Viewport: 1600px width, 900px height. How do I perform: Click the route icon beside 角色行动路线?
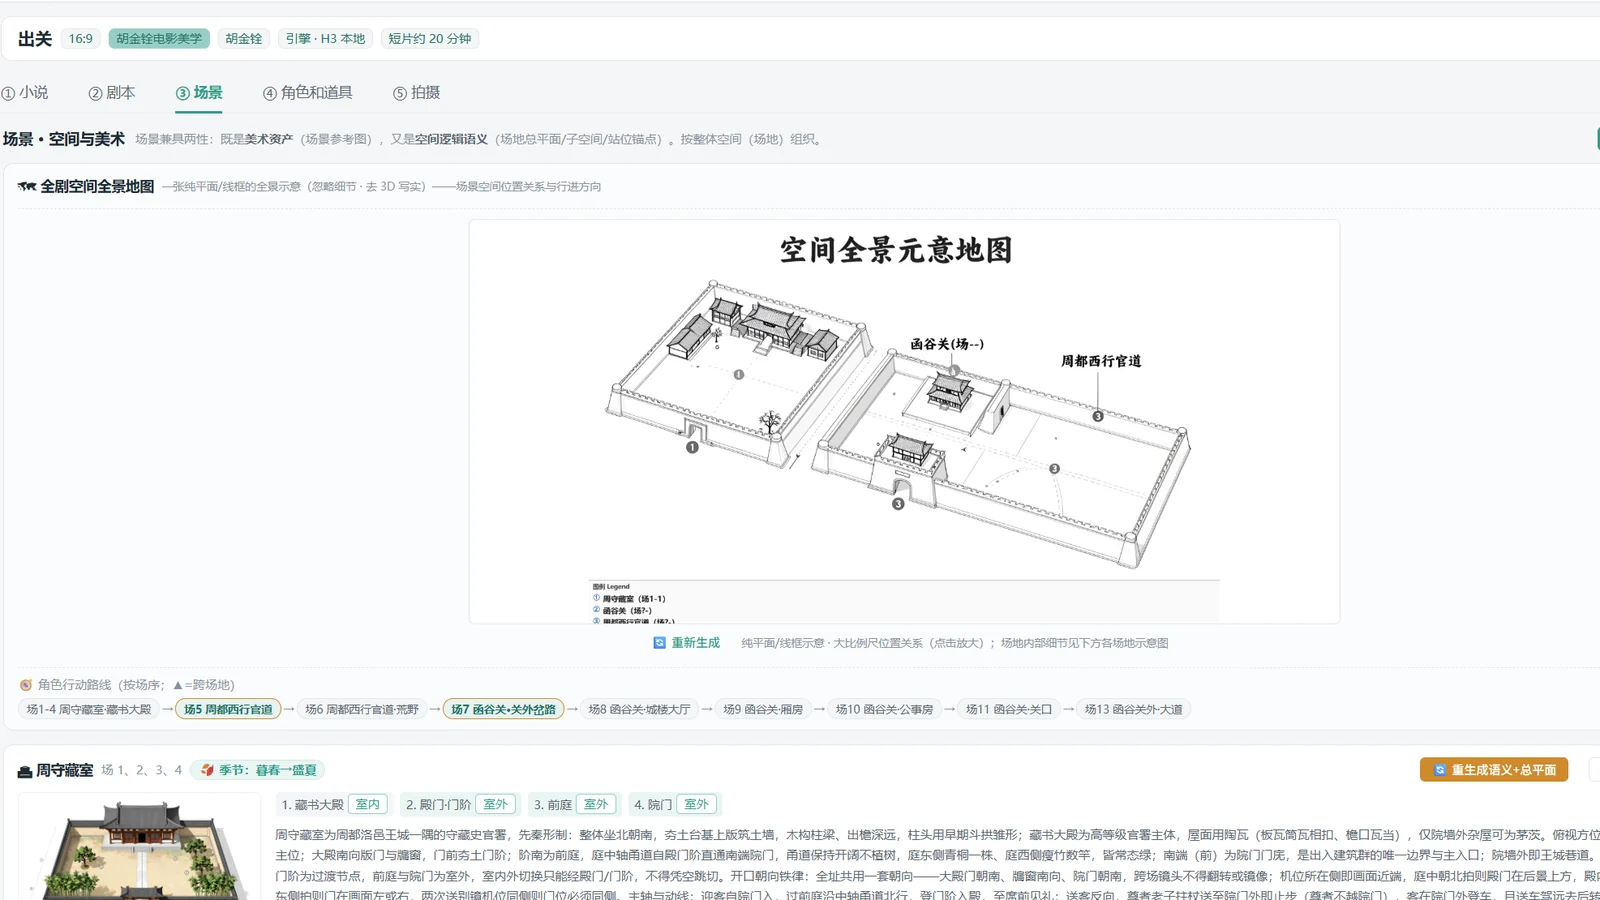(x=26, y=685)
